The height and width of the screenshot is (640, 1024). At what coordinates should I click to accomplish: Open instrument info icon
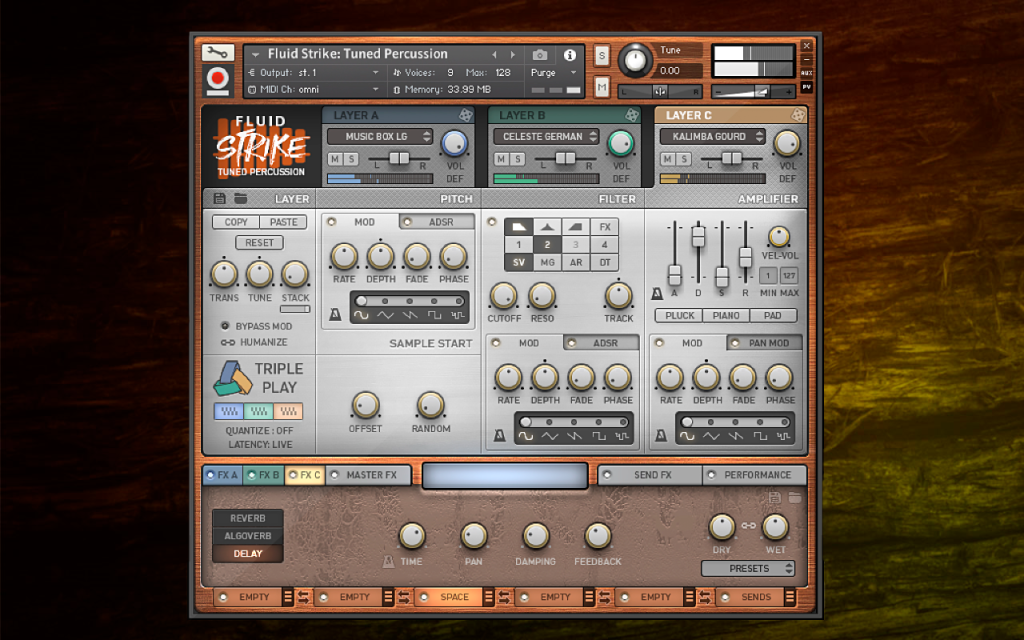[x=569, y=55]
